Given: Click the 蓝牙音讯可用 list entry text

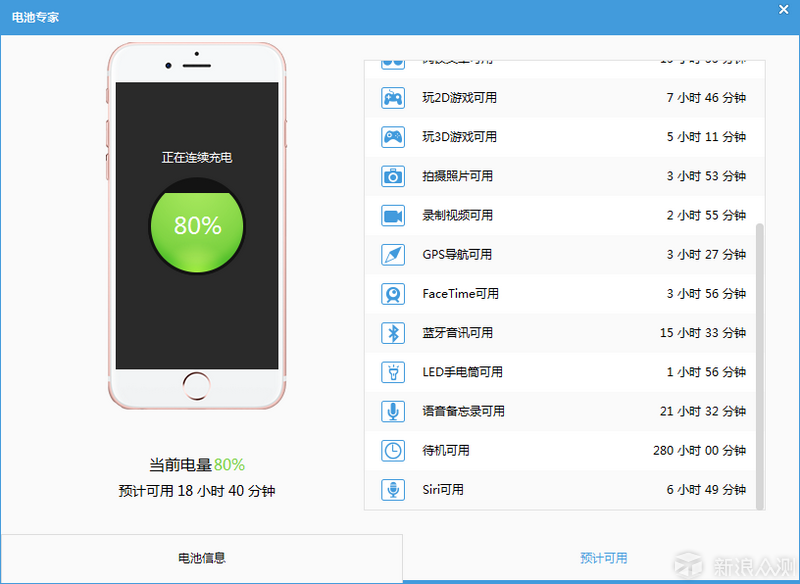Looking at the screenshot, I should point(457,333).
